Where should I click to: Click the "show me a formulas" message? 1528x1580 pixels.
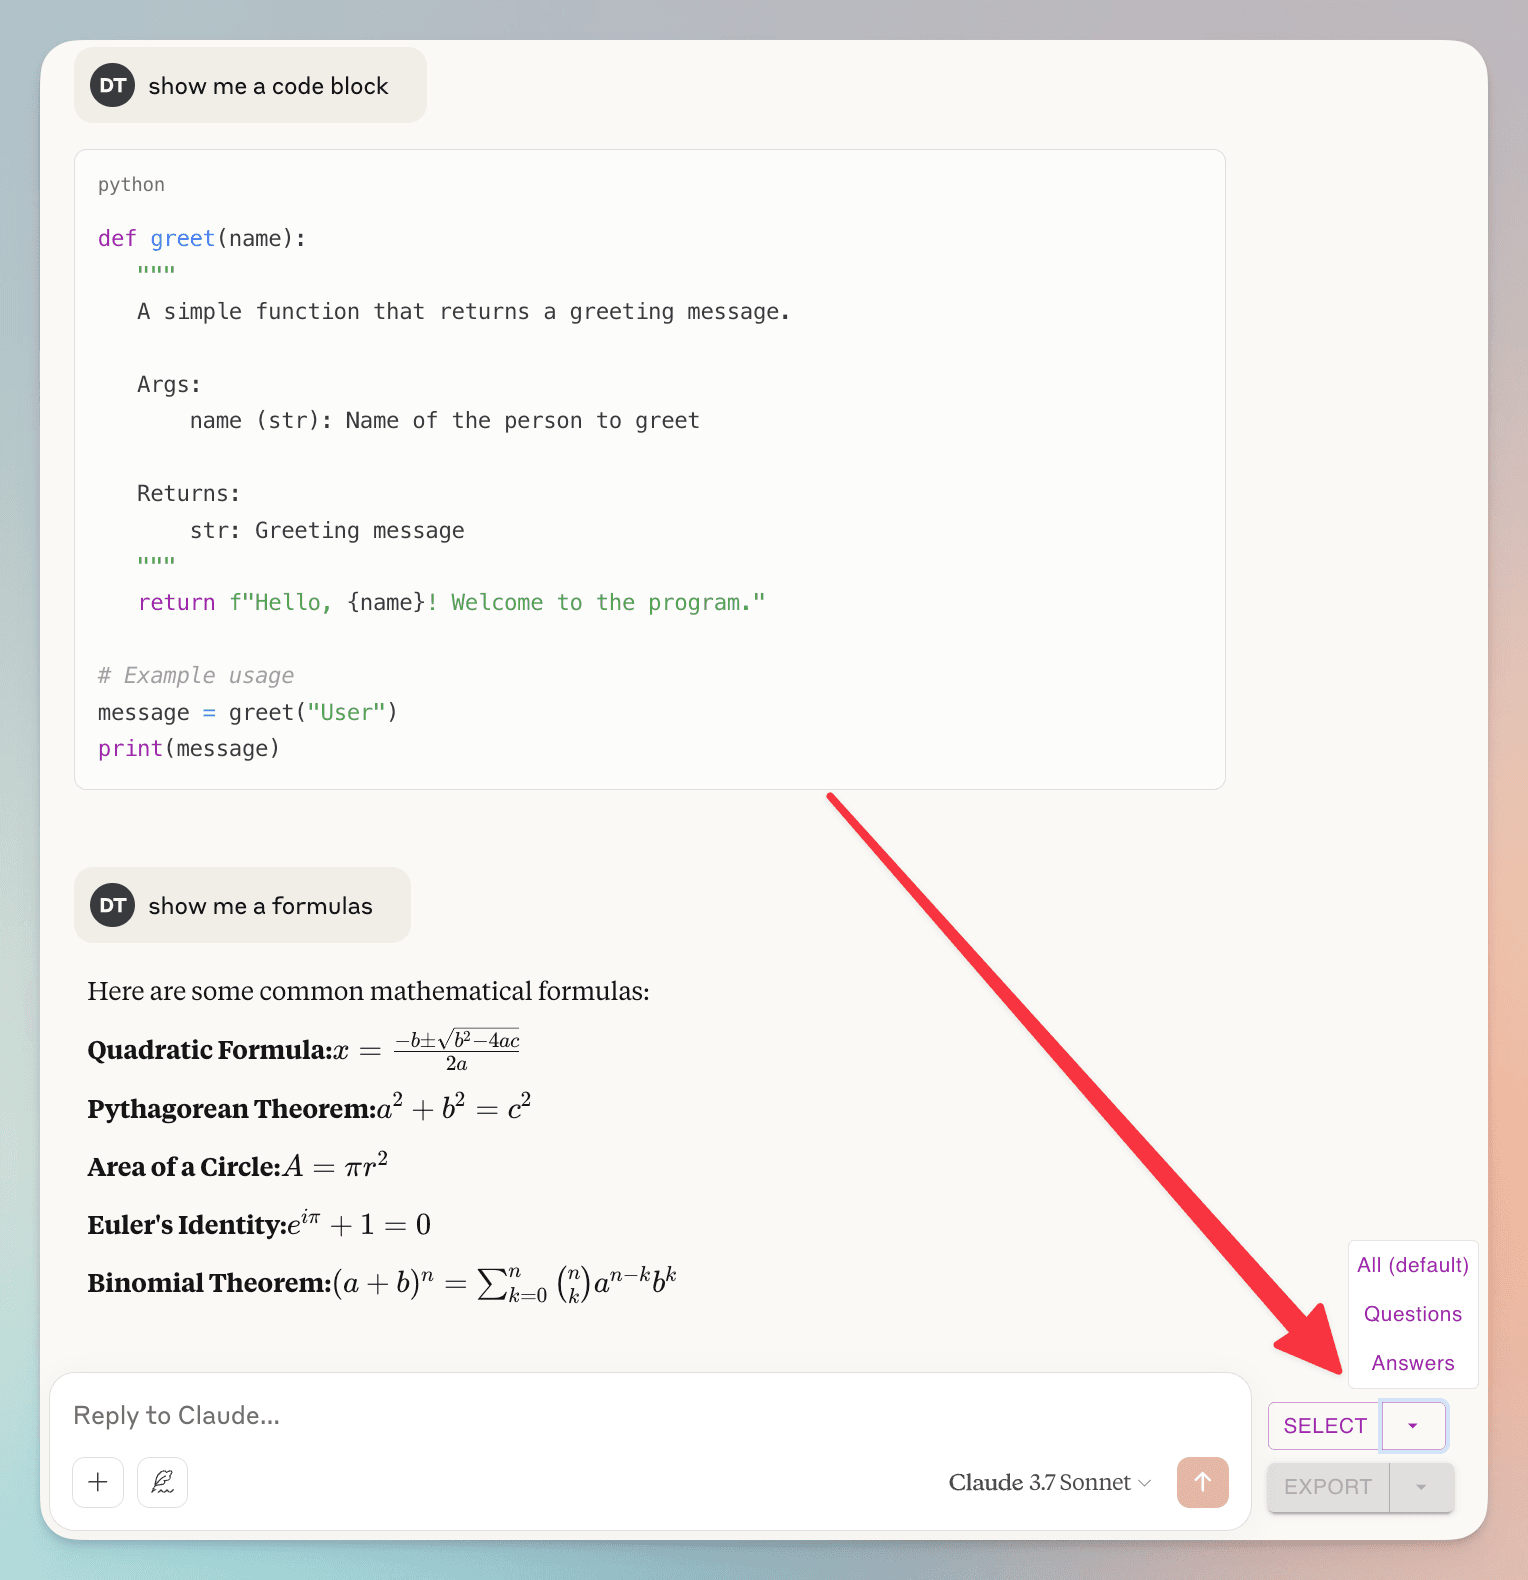[x=260, y=907]
